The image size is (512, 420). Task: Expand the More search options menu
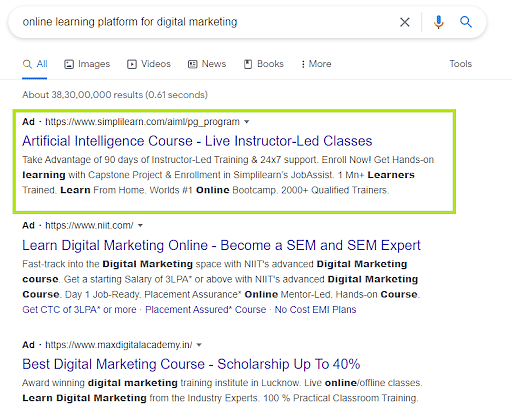click(x=316, y=64)
